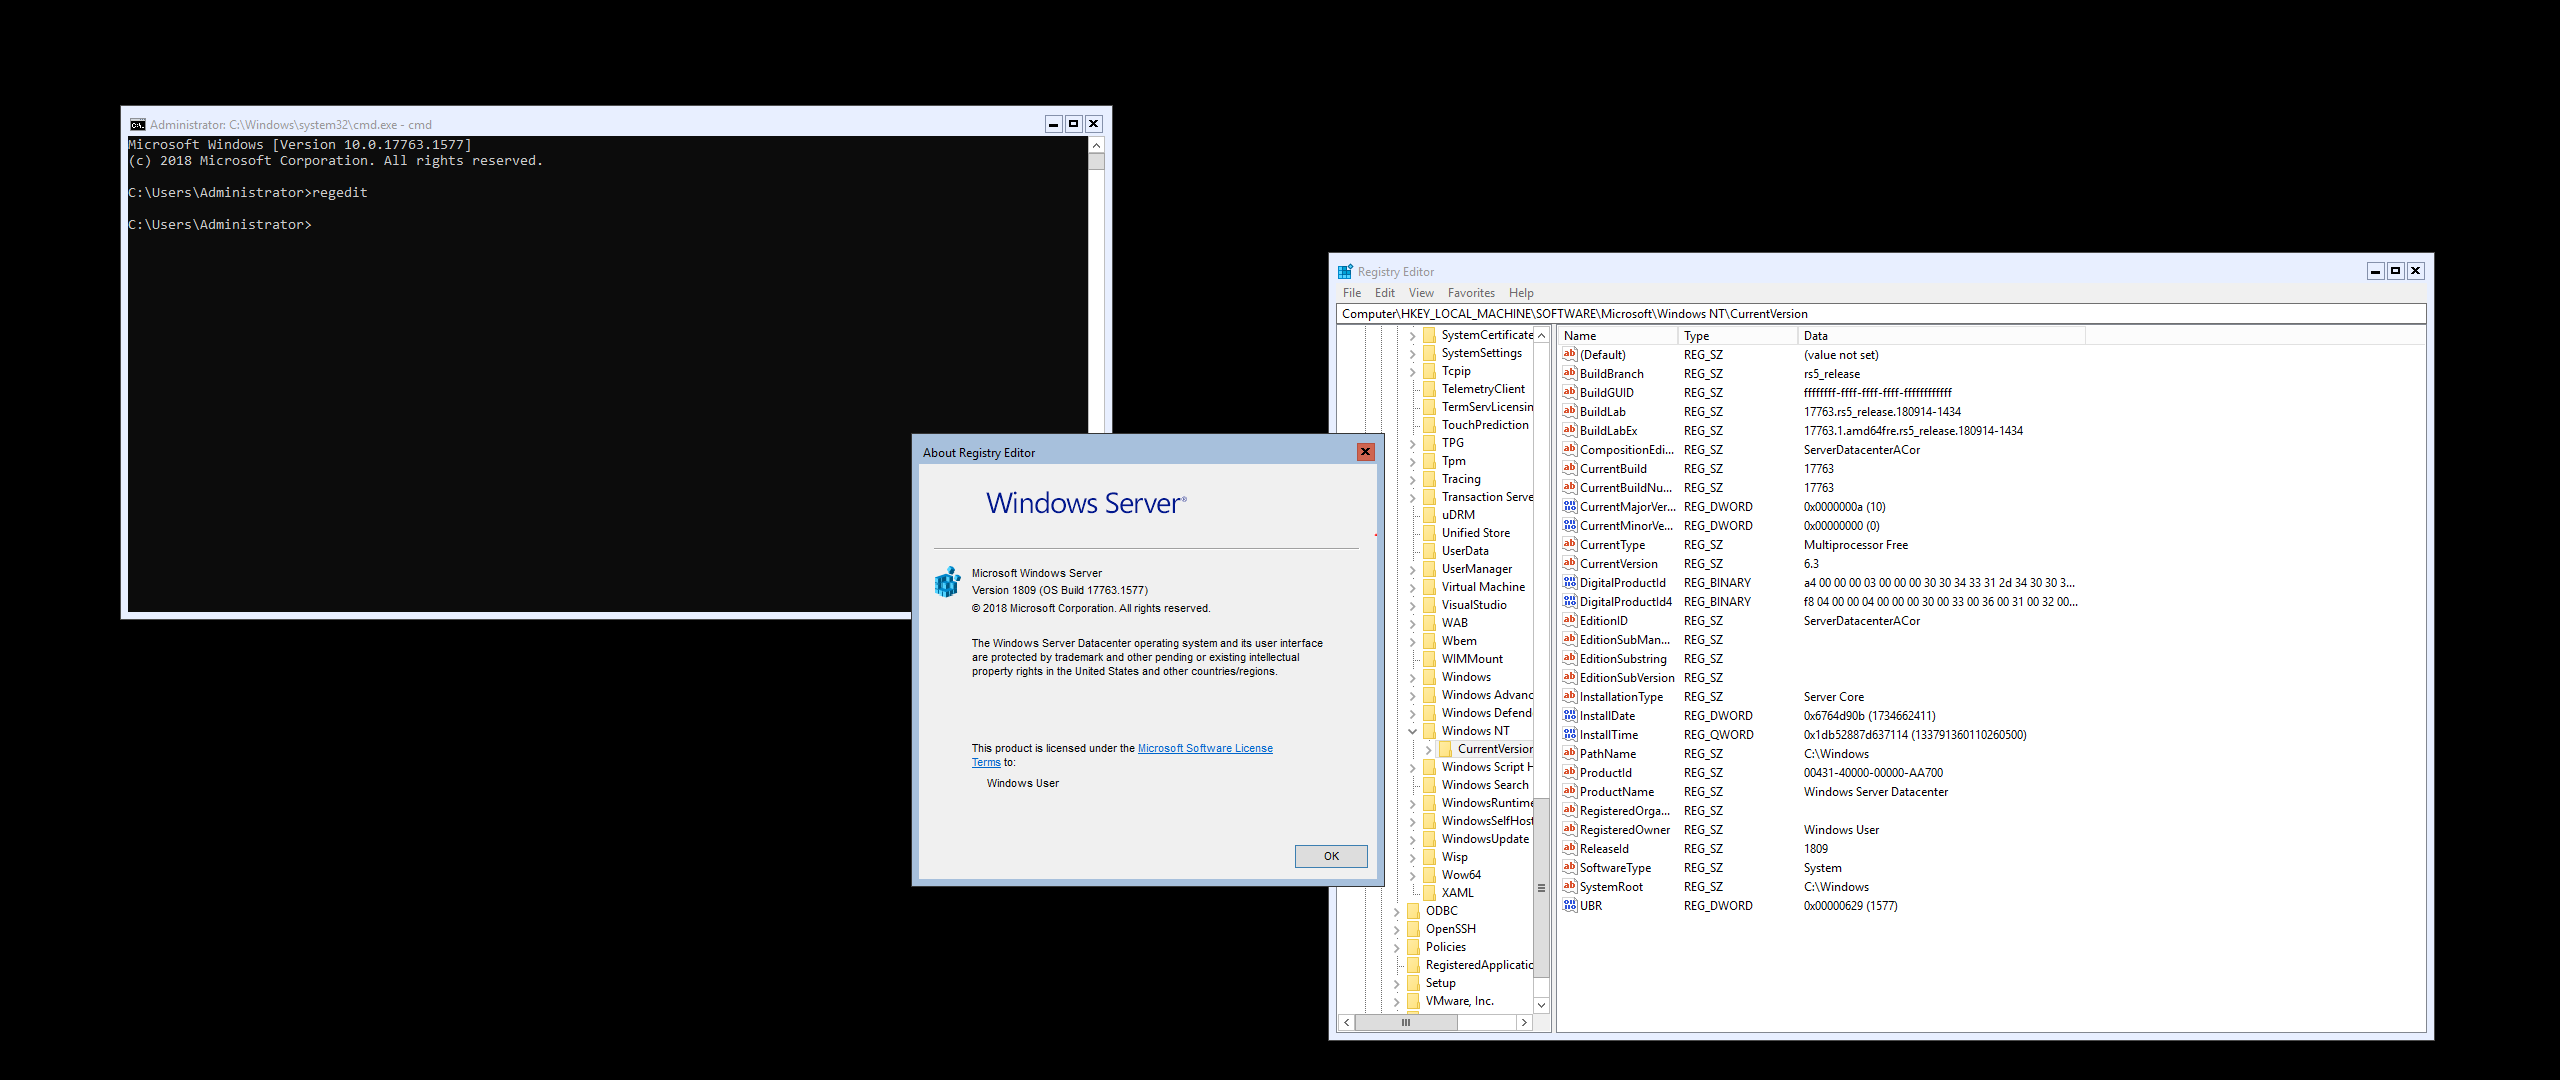Click the Registry Editor title bar icon

1345,272
